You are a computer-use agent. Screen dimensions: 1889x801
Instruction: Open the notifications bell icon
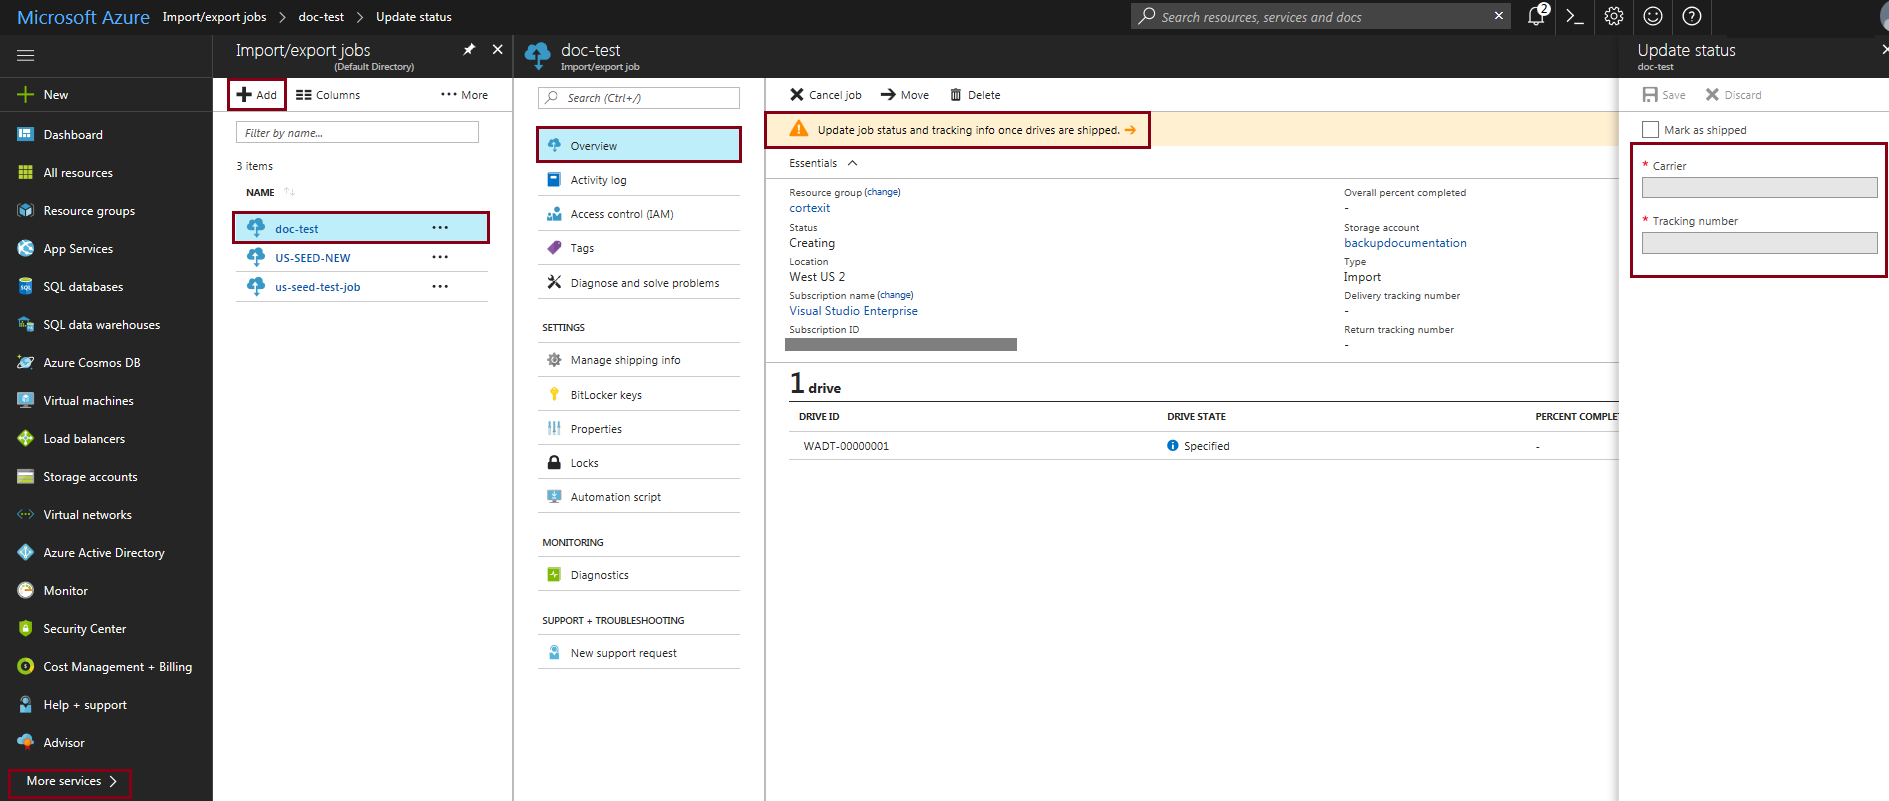click(x=1536, y=16)
